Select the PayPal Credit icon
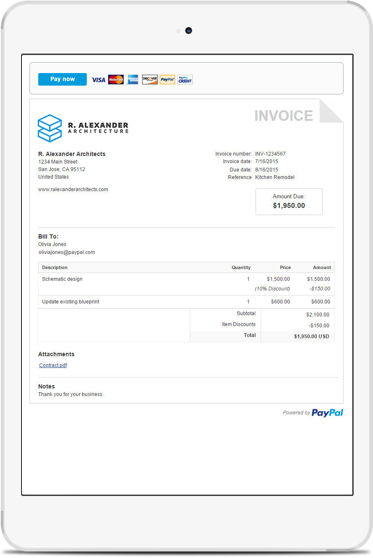Screen dimensions: 373x558 [185, 80]
